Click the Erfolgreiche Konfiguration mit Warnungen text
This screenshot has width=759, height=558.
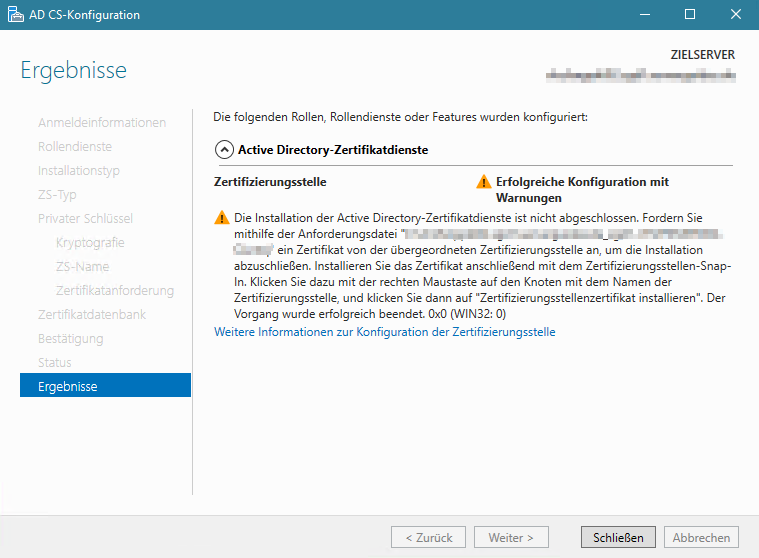(582, 190)
